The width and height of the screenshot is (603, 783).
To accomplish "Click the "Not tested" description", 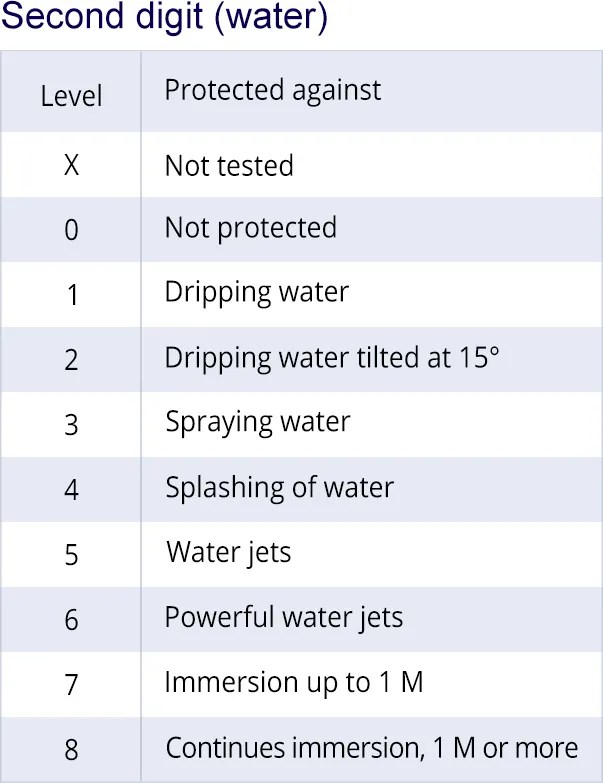I will tap(229, 165).
